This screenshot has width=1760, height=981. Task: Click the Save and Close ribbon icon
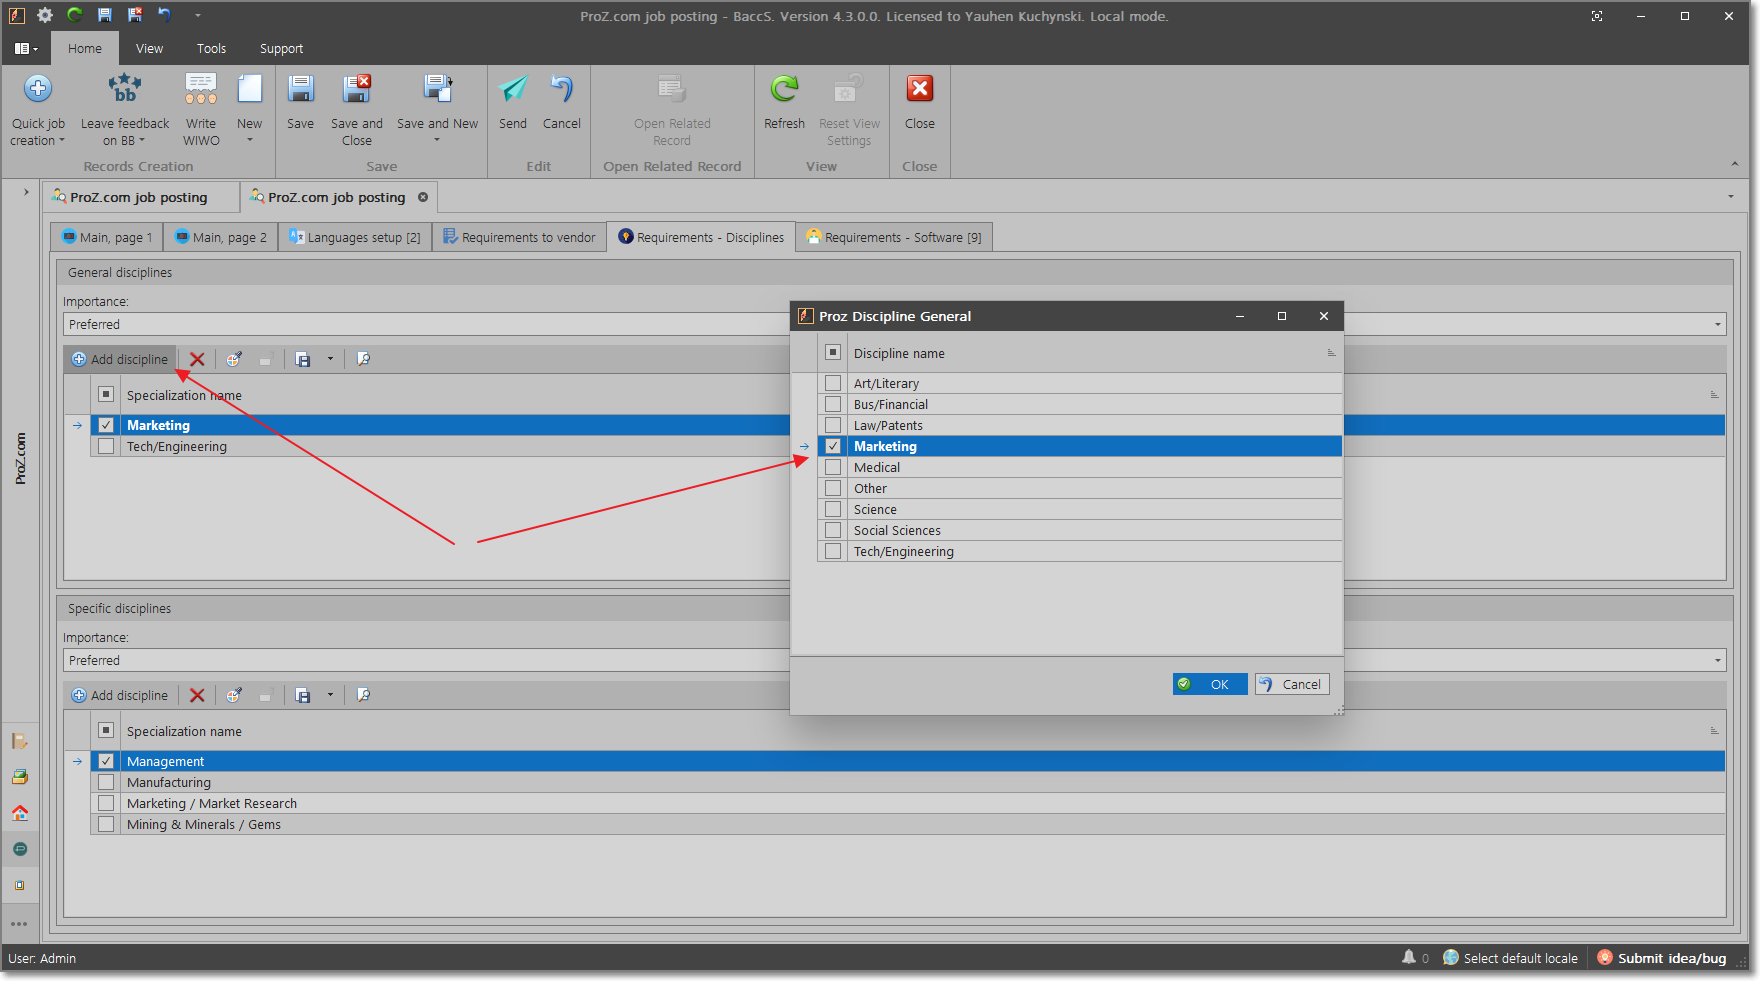(x=357, y=89)
